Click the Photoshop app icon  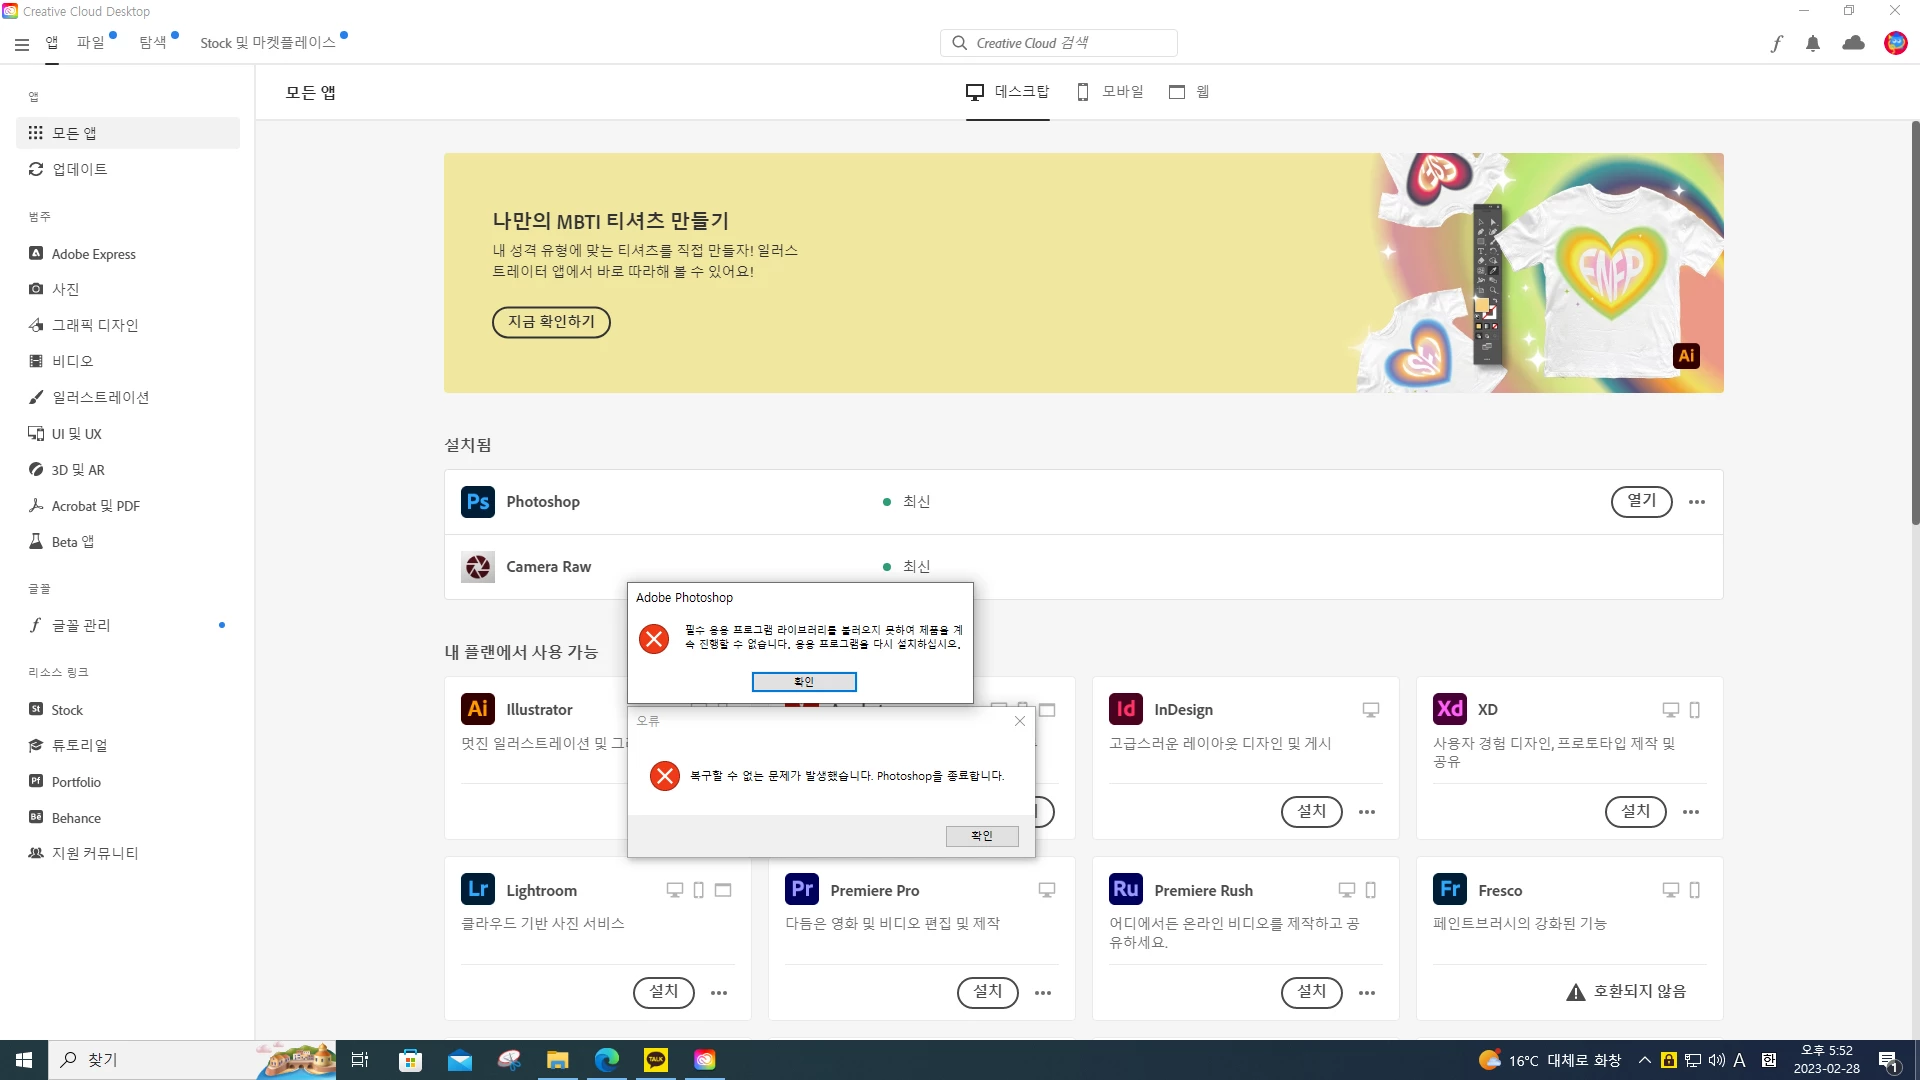pos(478,502)
